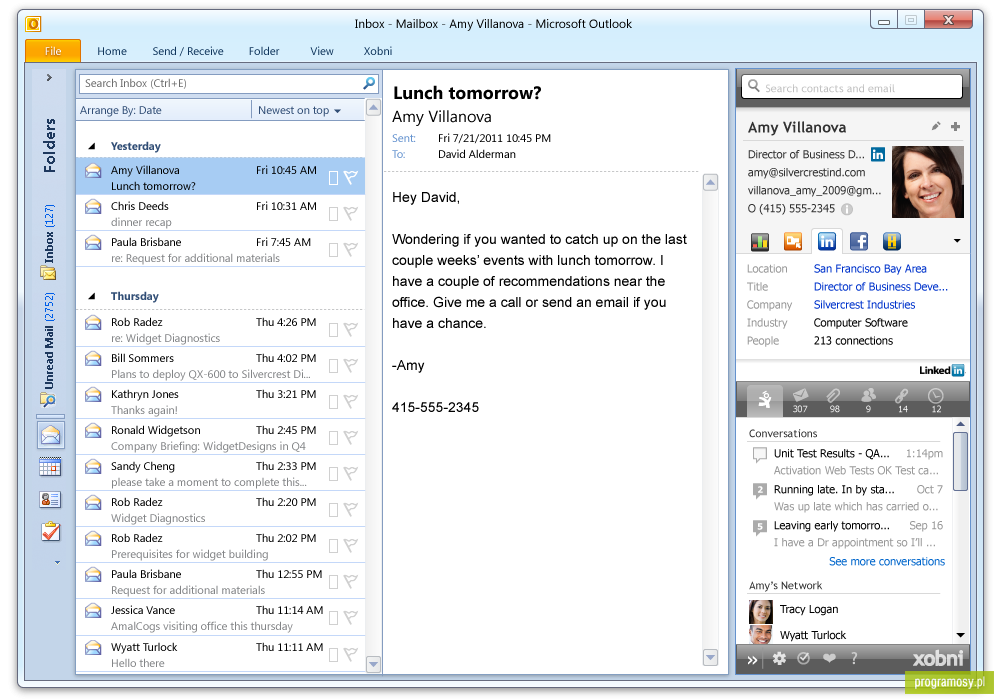Switch to the Xobni ribbon tab

[378, 51]
